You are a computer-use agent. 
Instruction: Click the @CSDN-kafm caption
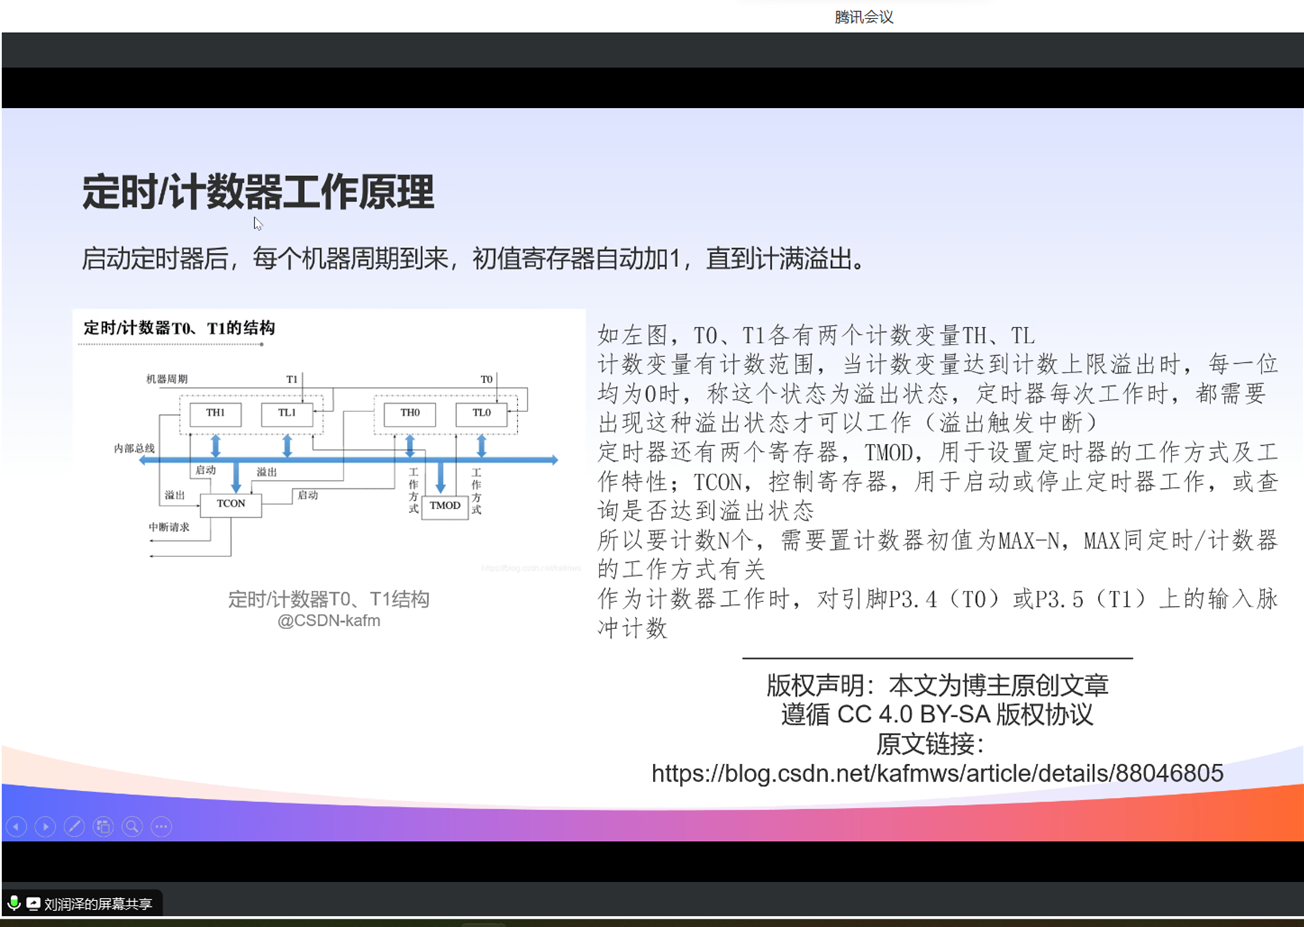[x=328, y=621]
